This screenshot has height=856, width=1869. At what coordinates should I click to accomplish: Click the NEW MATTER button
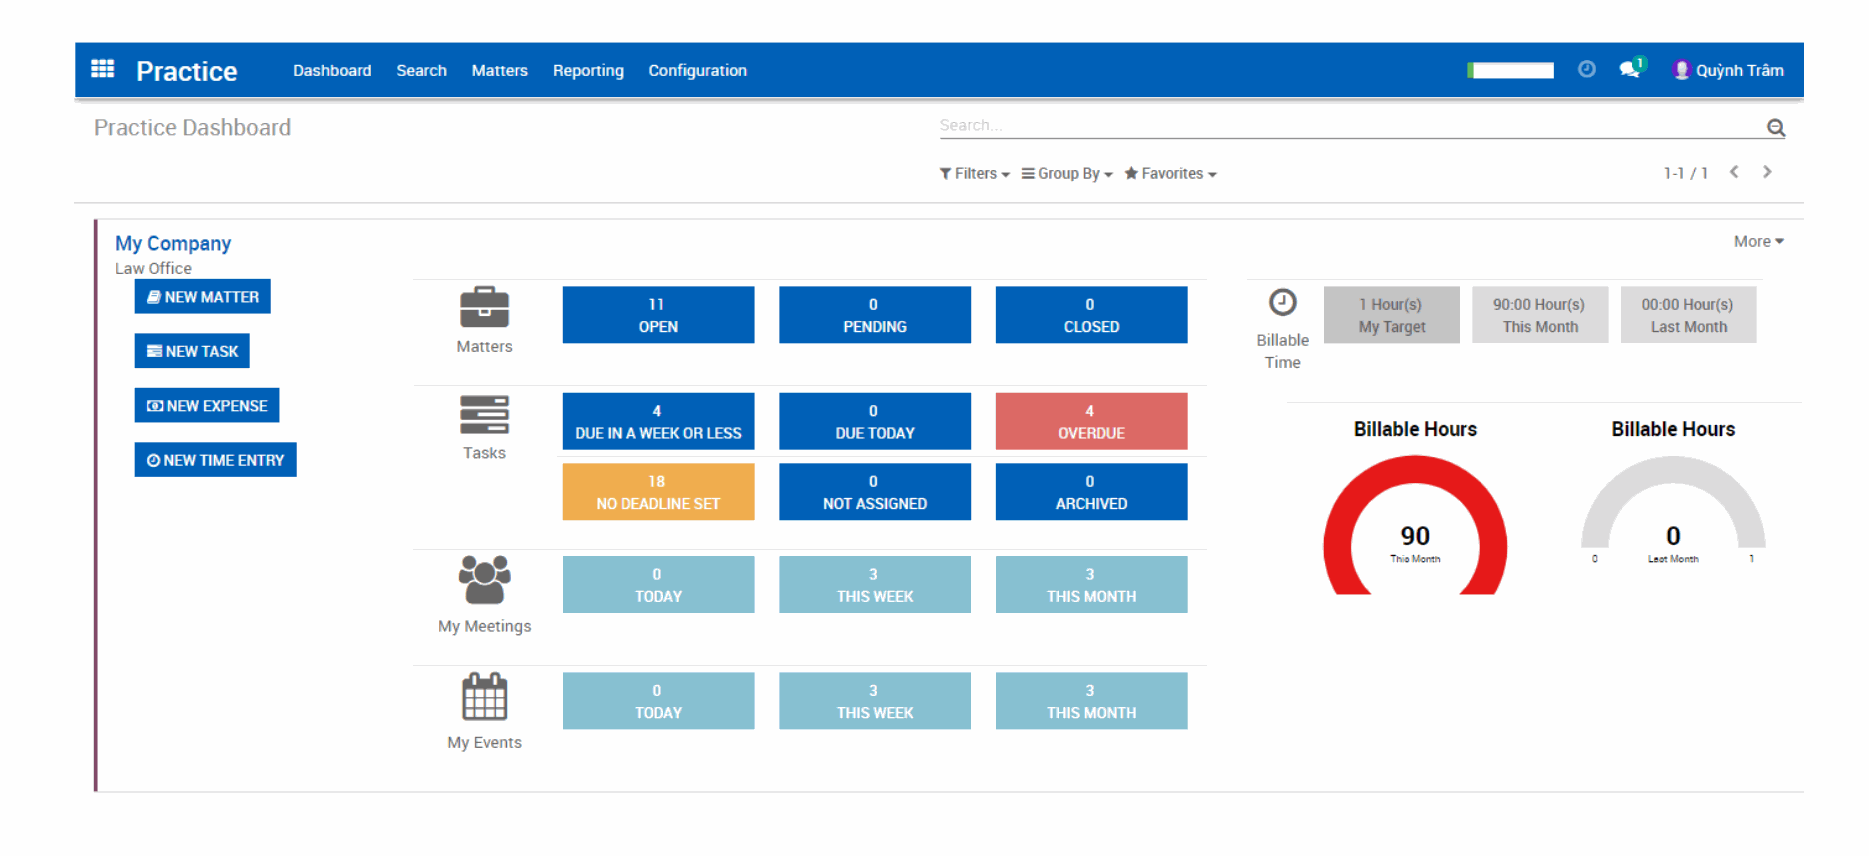point(203,297)
